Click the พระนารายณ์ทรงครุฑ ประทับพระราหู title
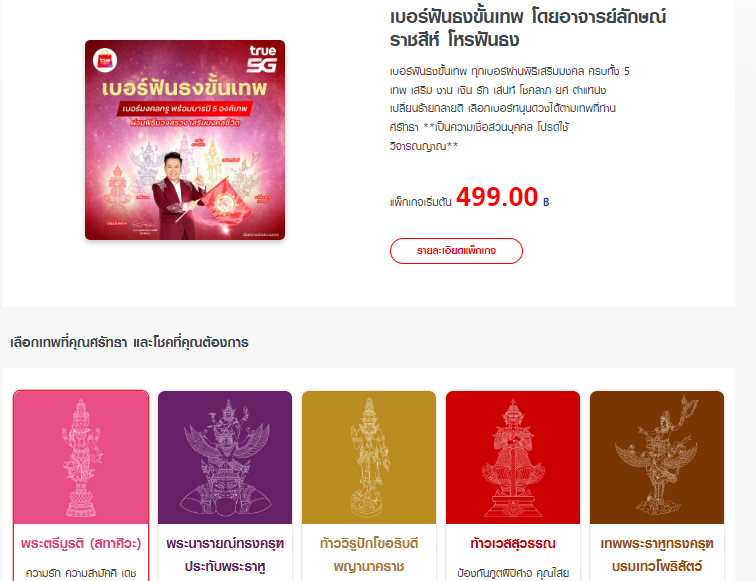This screenshot has width=756, height=581. (225, 554)
